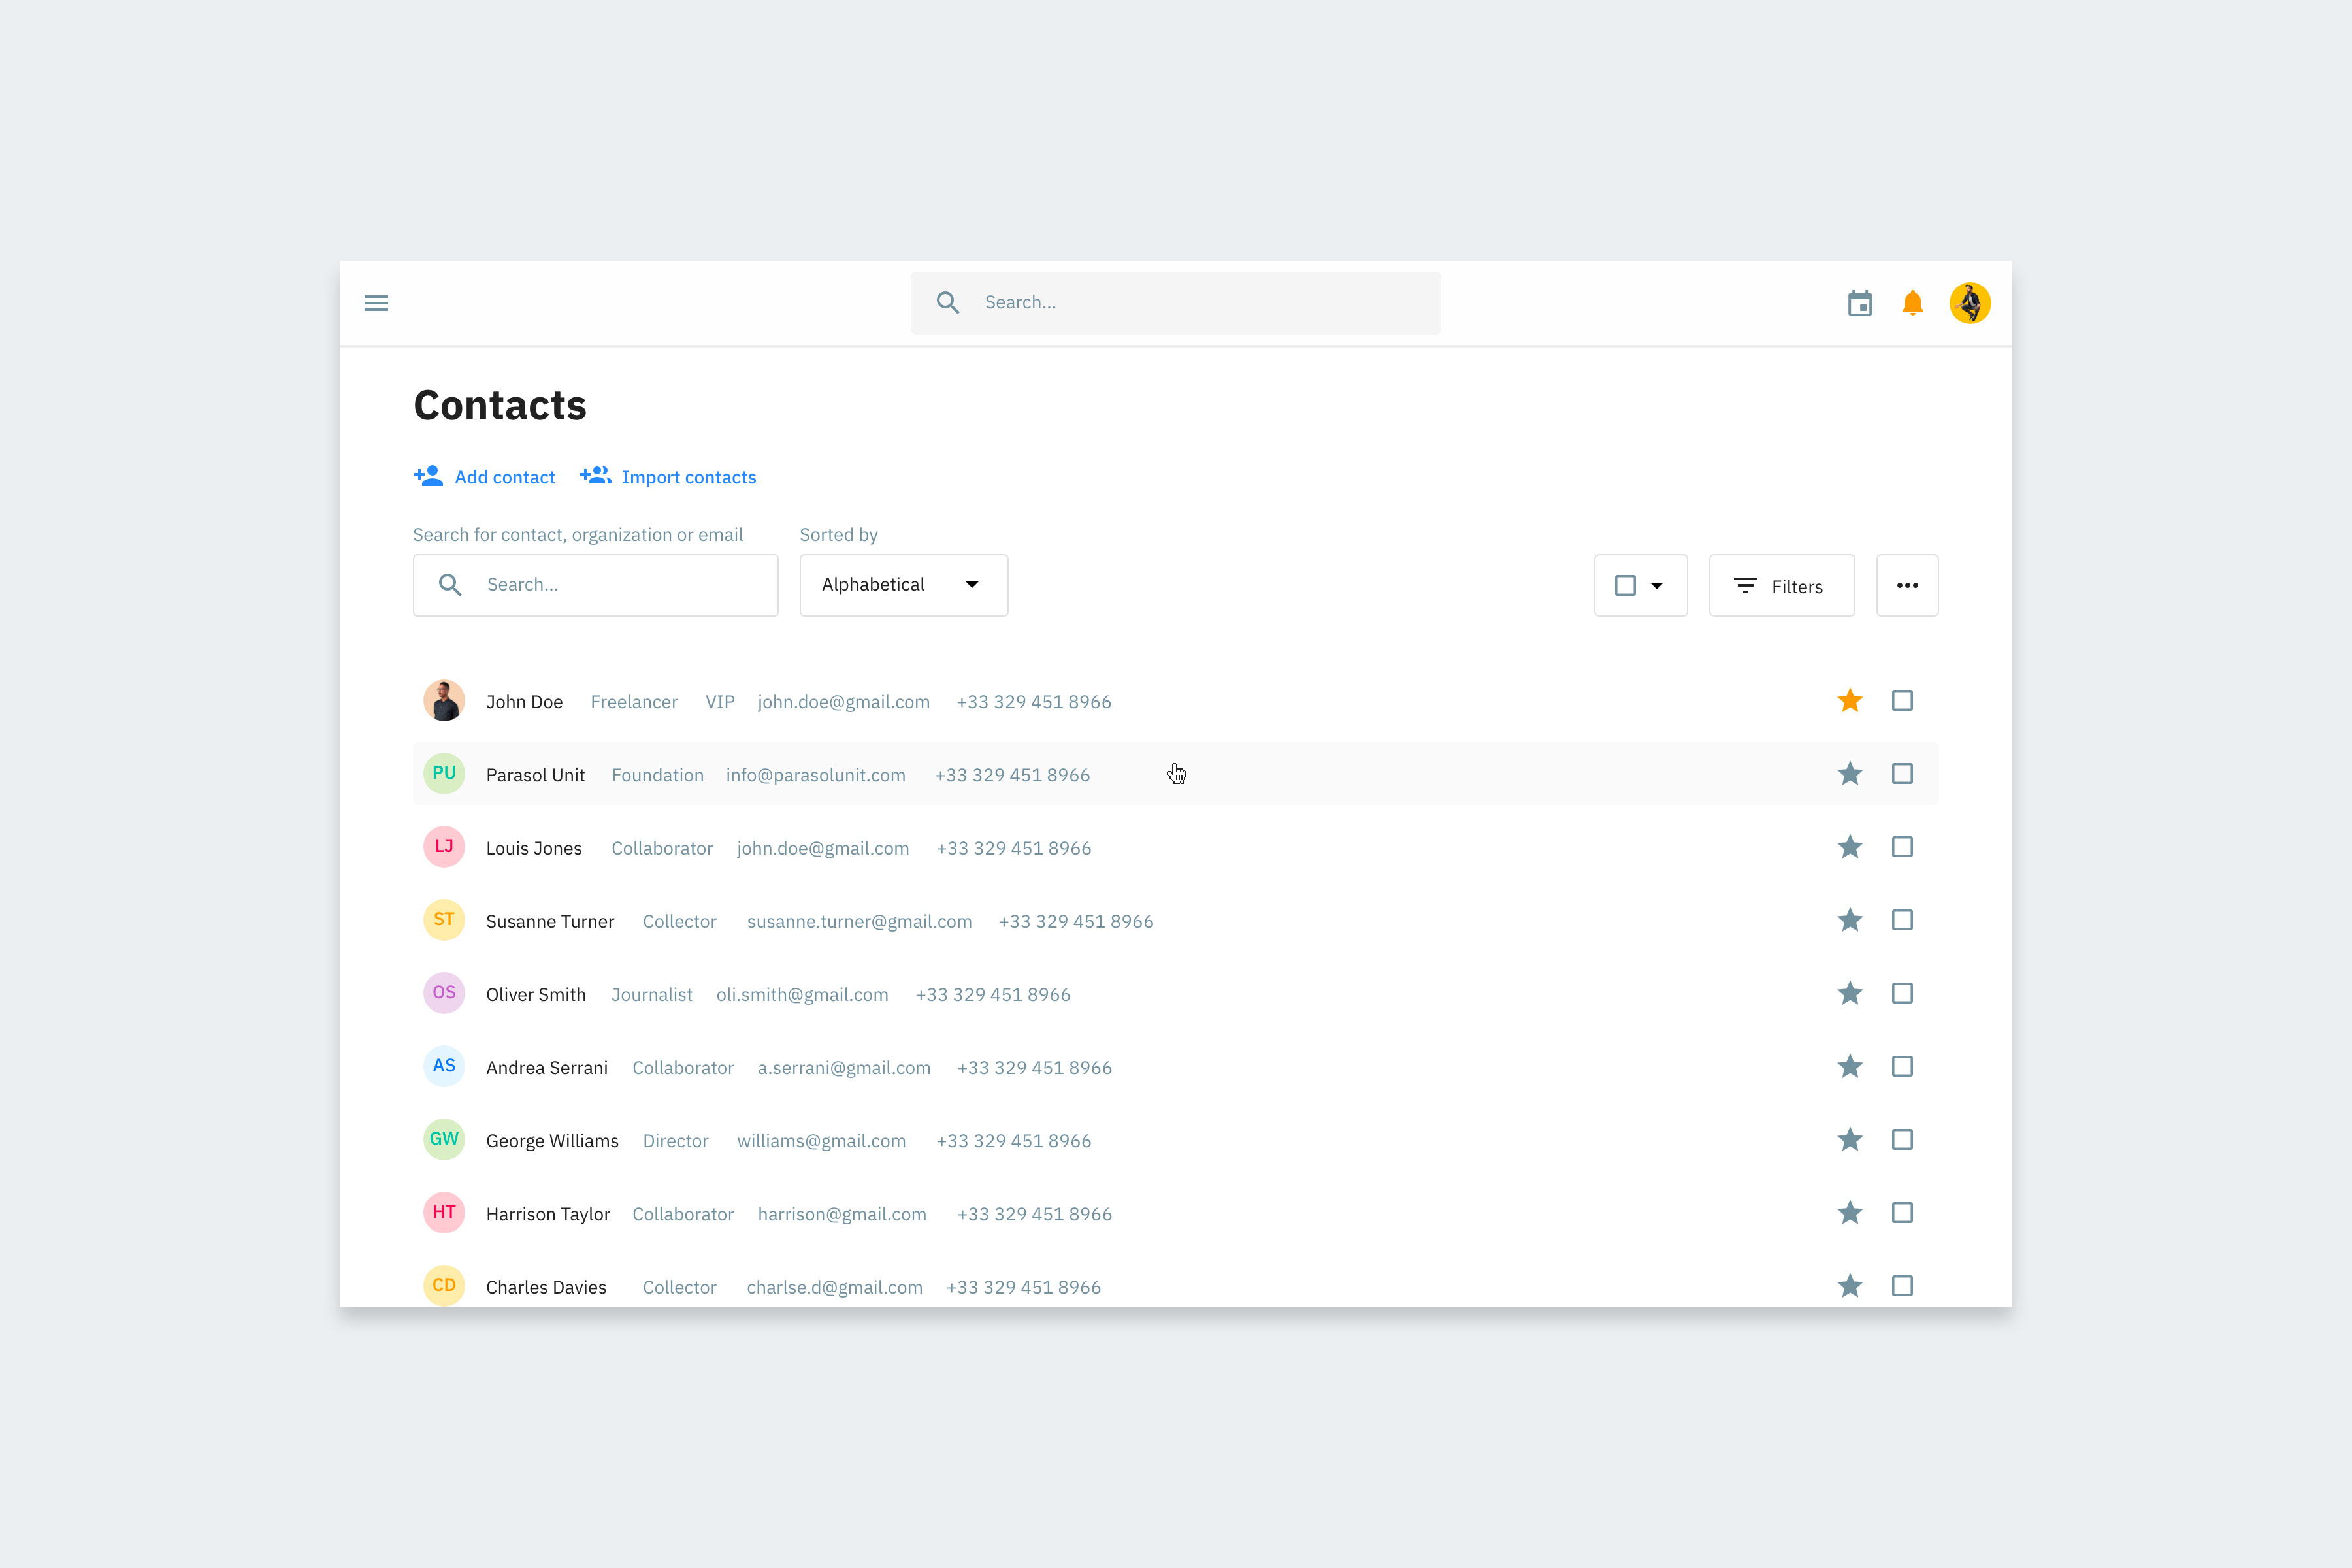Select Susanne Turner's row checkbox
The height and width of the screenshot is (1568, 2352).
[1902, 920]
